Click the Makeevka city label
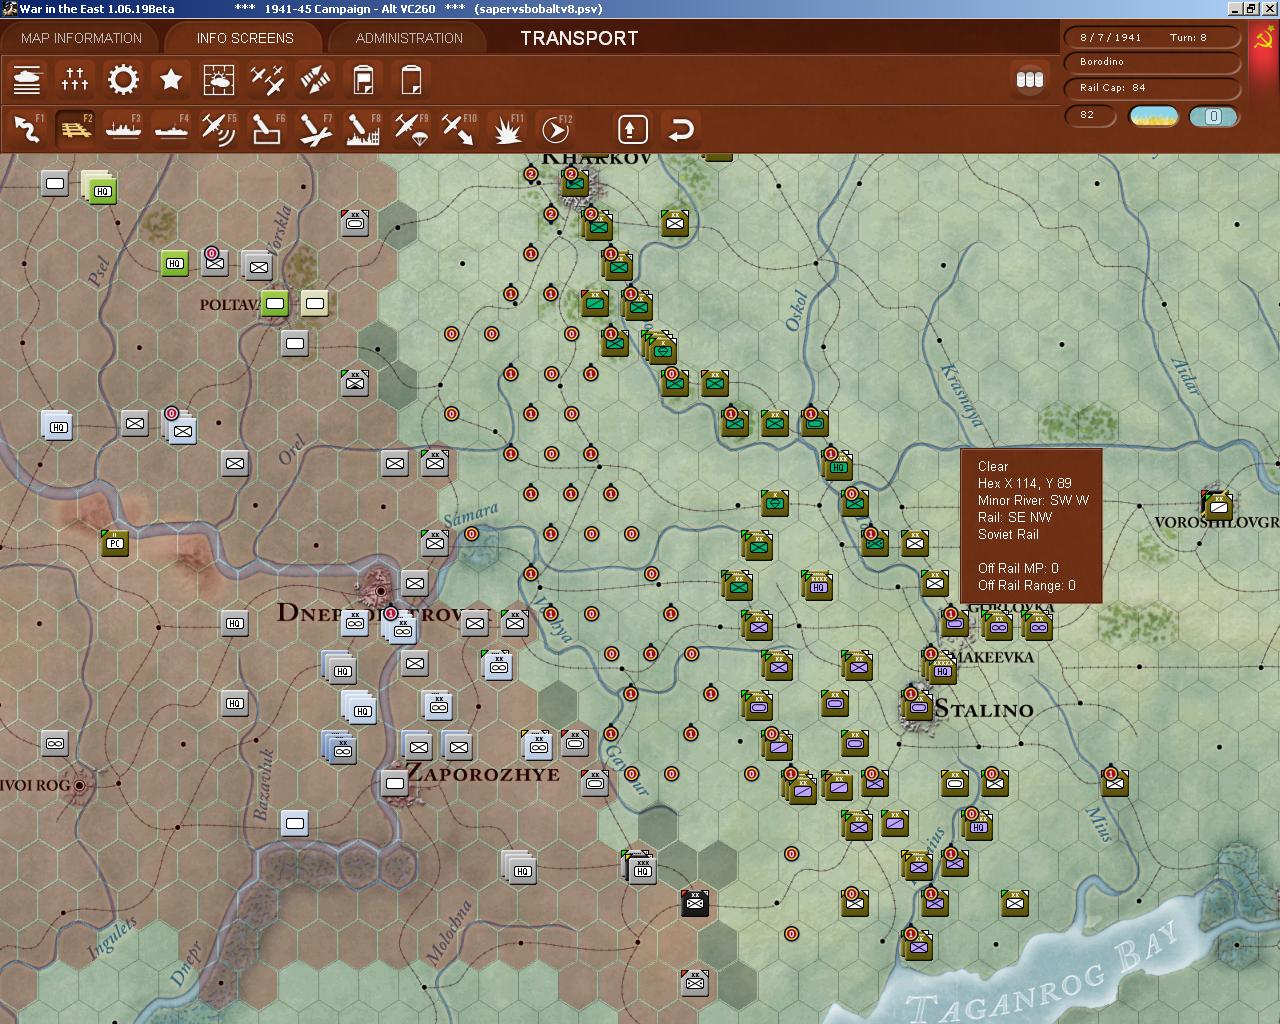The image size is (1280, 1024). [x=991, y=657]
